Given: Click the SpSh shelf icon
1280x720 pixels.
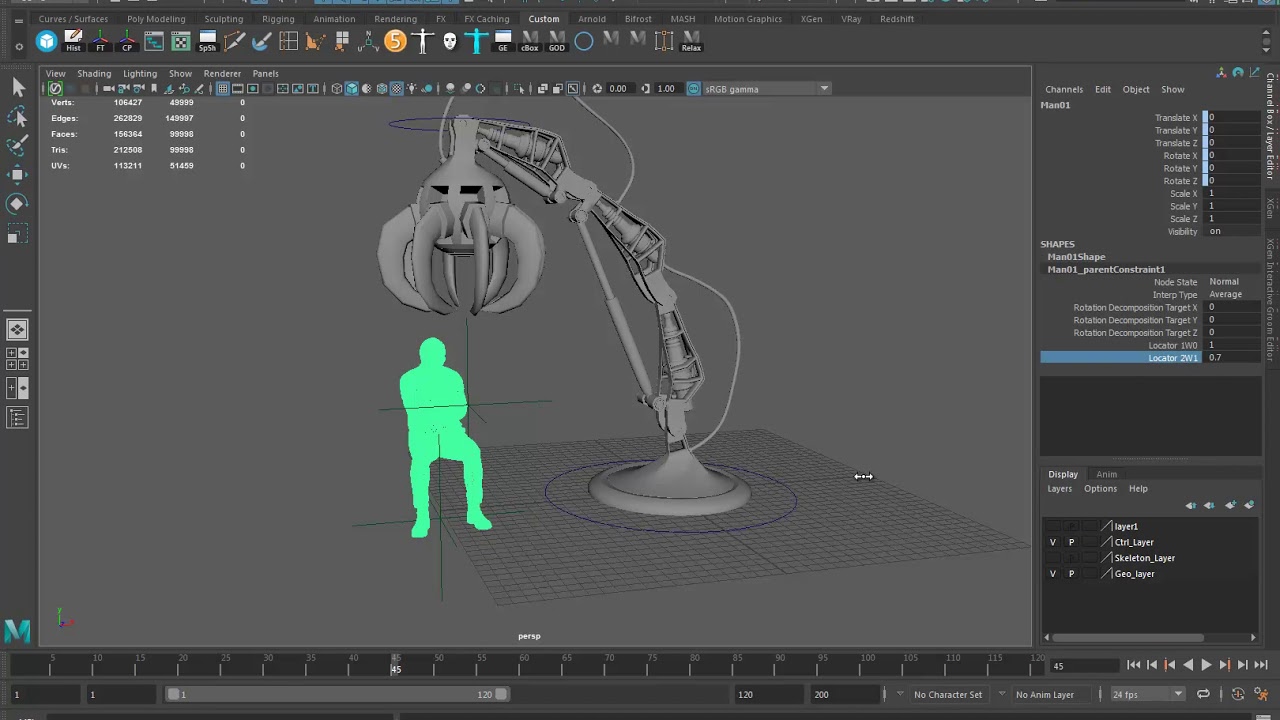Looking at the screenshot, I should tap(207, 41).
